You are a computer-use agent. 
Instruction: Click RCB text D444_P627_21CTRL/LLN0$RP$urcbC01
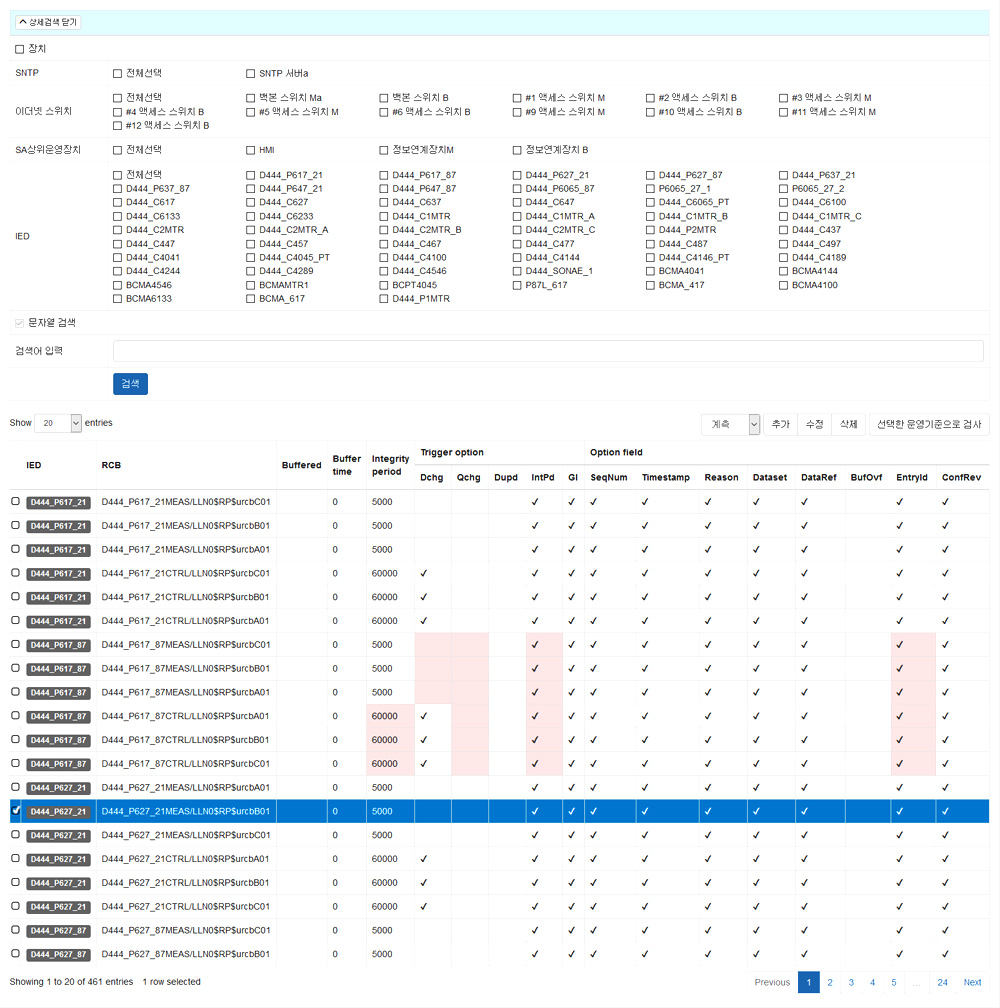(185, 906)
